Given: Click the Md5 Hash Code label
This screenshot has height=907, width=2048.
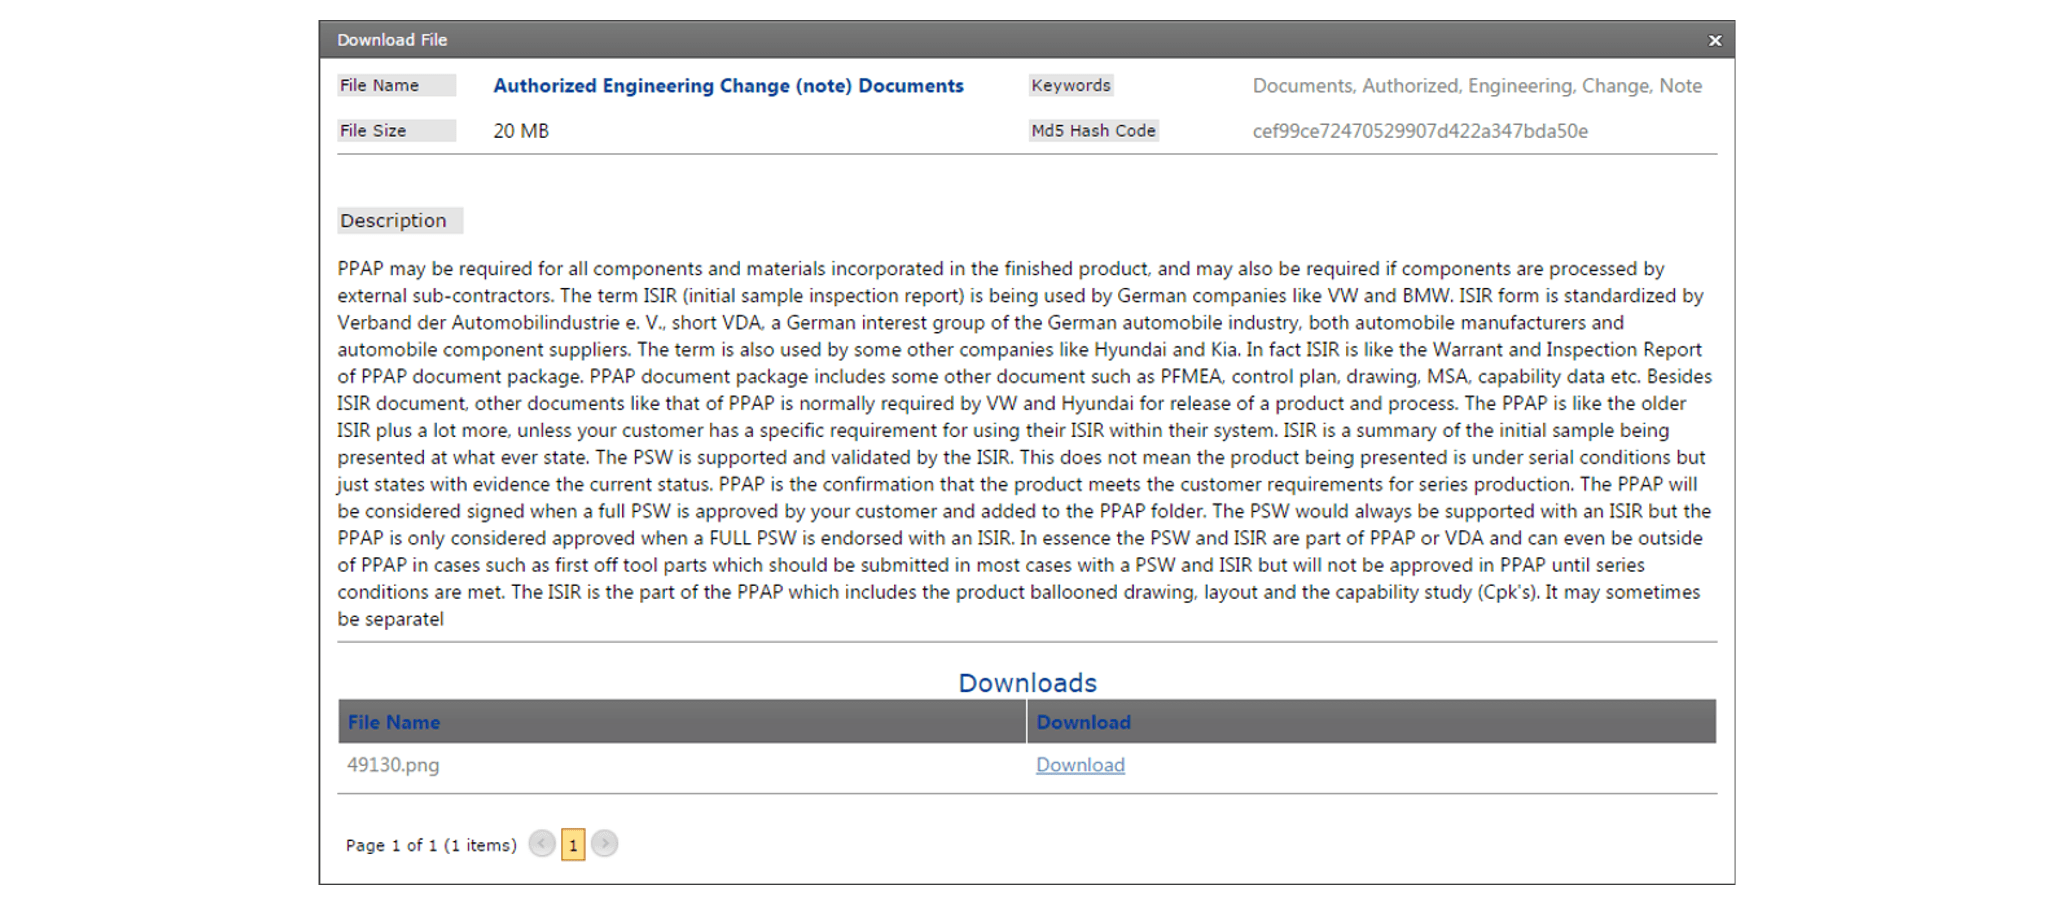Looking at the screenshot, I should 1093,131.
